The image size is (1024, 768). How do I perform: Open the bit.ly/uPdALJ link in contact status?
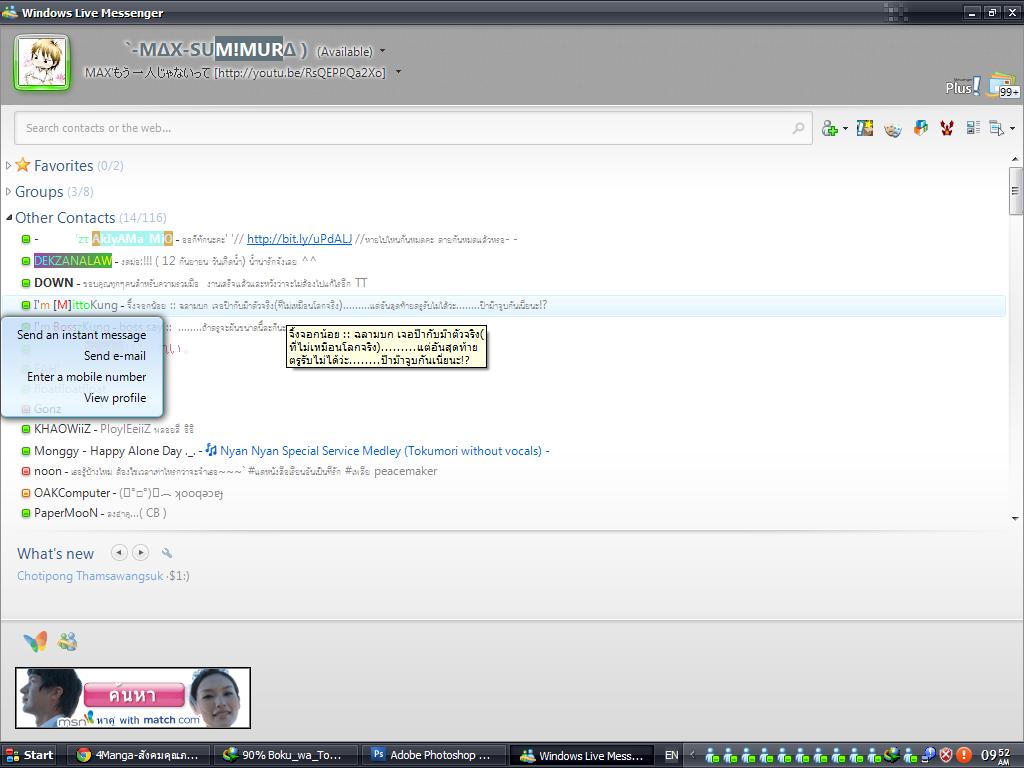point(299,239)
